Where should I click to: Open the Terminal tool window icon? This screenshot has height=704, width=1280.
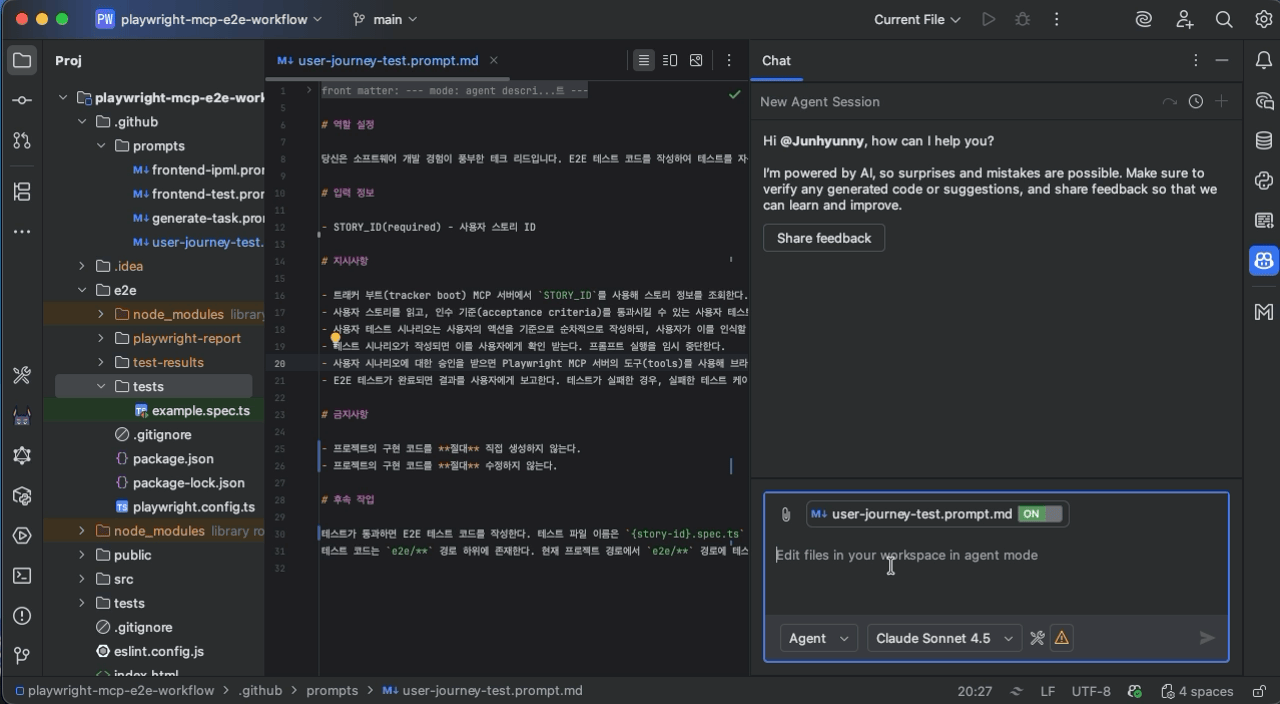(x=22, y=576)
